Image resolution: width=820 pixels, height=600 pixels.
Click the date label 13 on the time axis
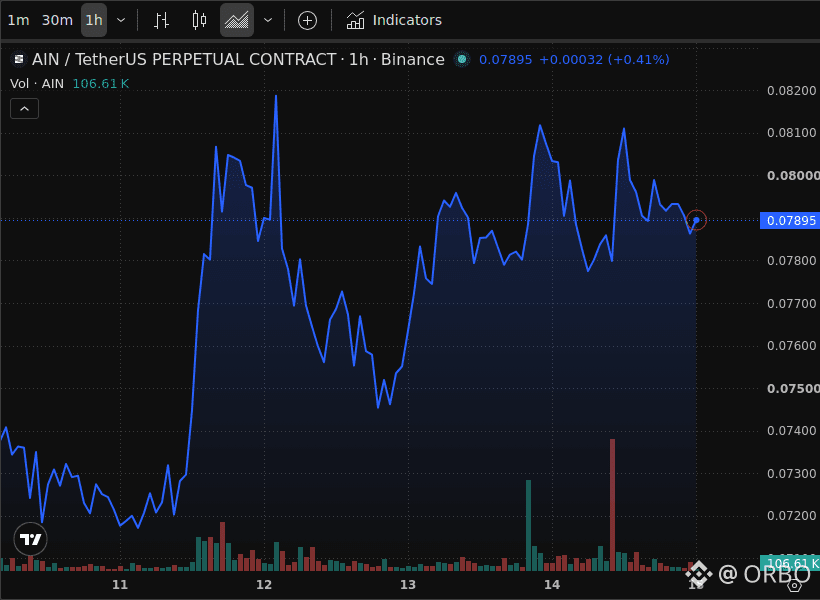pyautogui.click(x=408, y=585)
